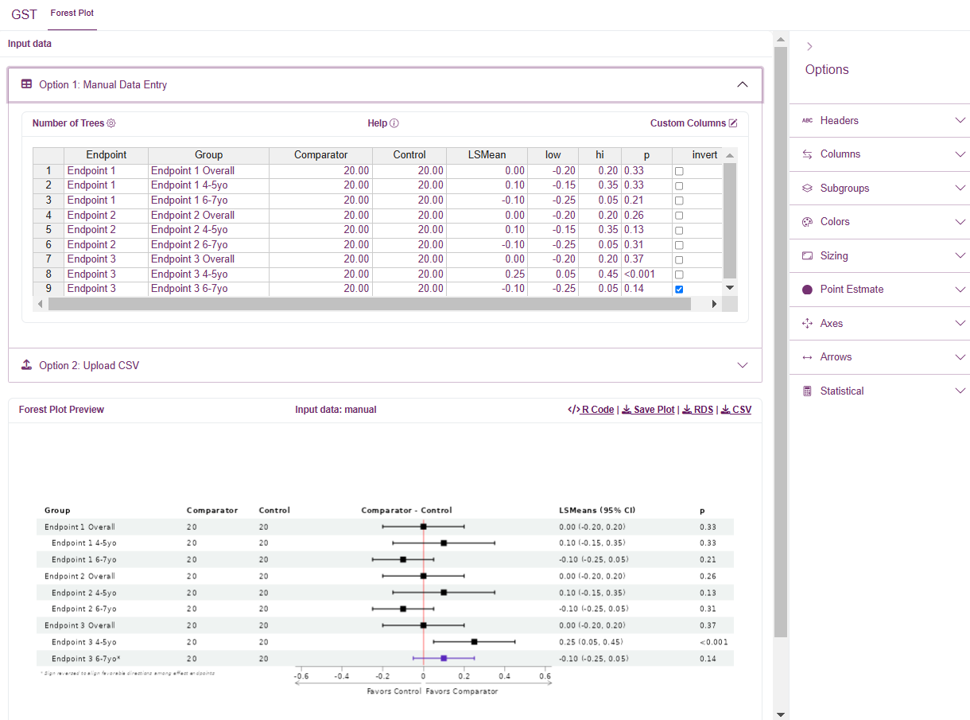Collapse the Options sidebar with the chevron
The image size is (970, 720).
(810, 46)
